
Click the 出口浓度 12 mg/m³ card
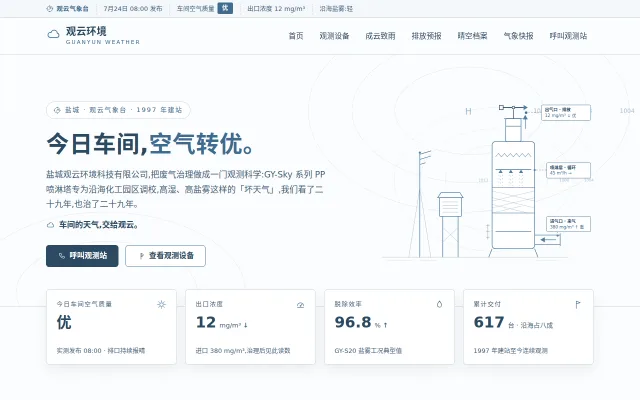pyautogui.click(x=250, y=327)
